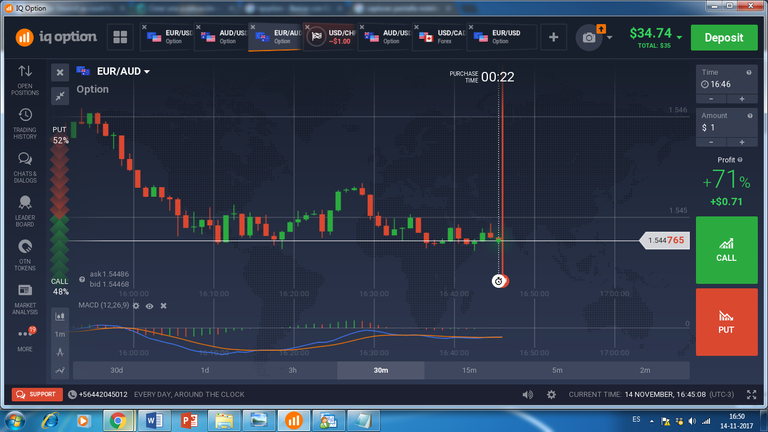Switch to the first AUD/USD Option tab
Viewport: 768px width, 432px height.
[222, 37]
